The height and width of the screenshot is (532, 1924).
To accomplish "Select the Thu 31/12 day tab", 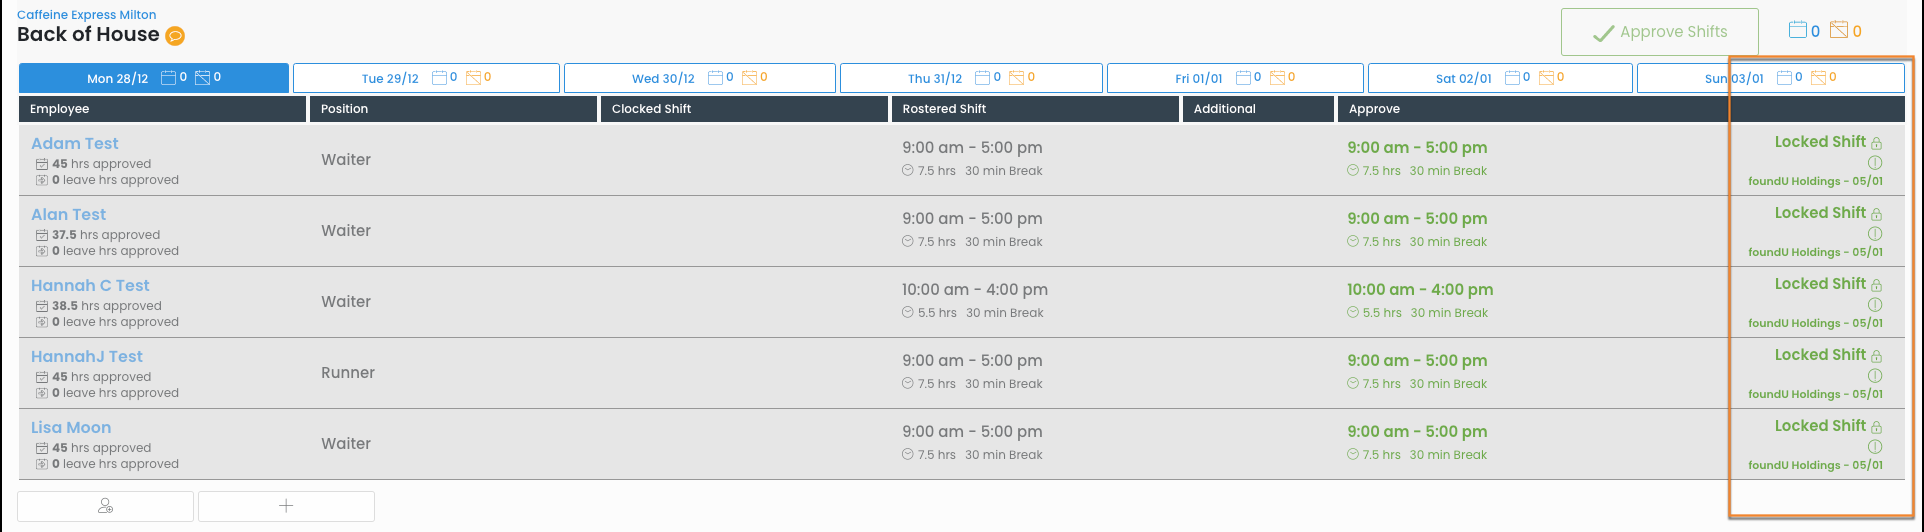I will coord(970,78).
